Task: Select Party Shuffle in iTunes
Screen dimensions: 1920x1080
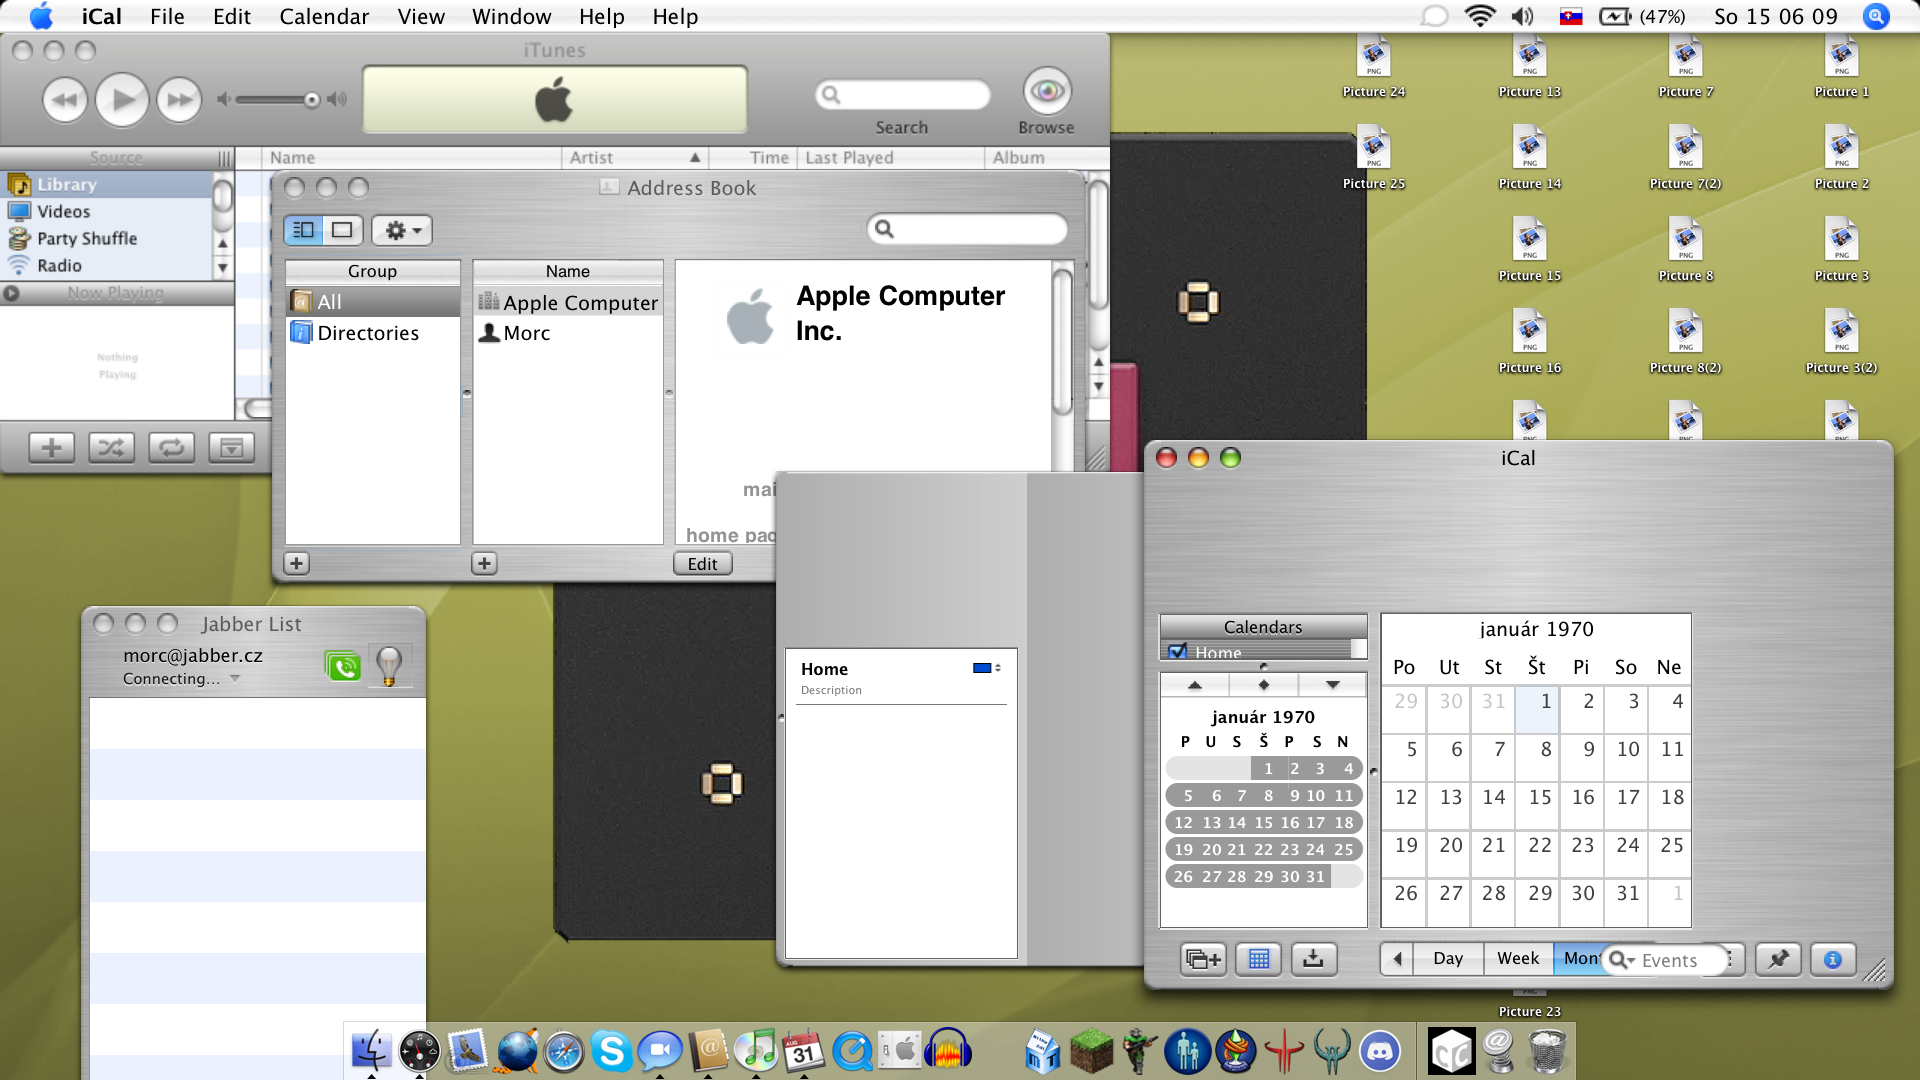Action: click(x=106, y=238)
